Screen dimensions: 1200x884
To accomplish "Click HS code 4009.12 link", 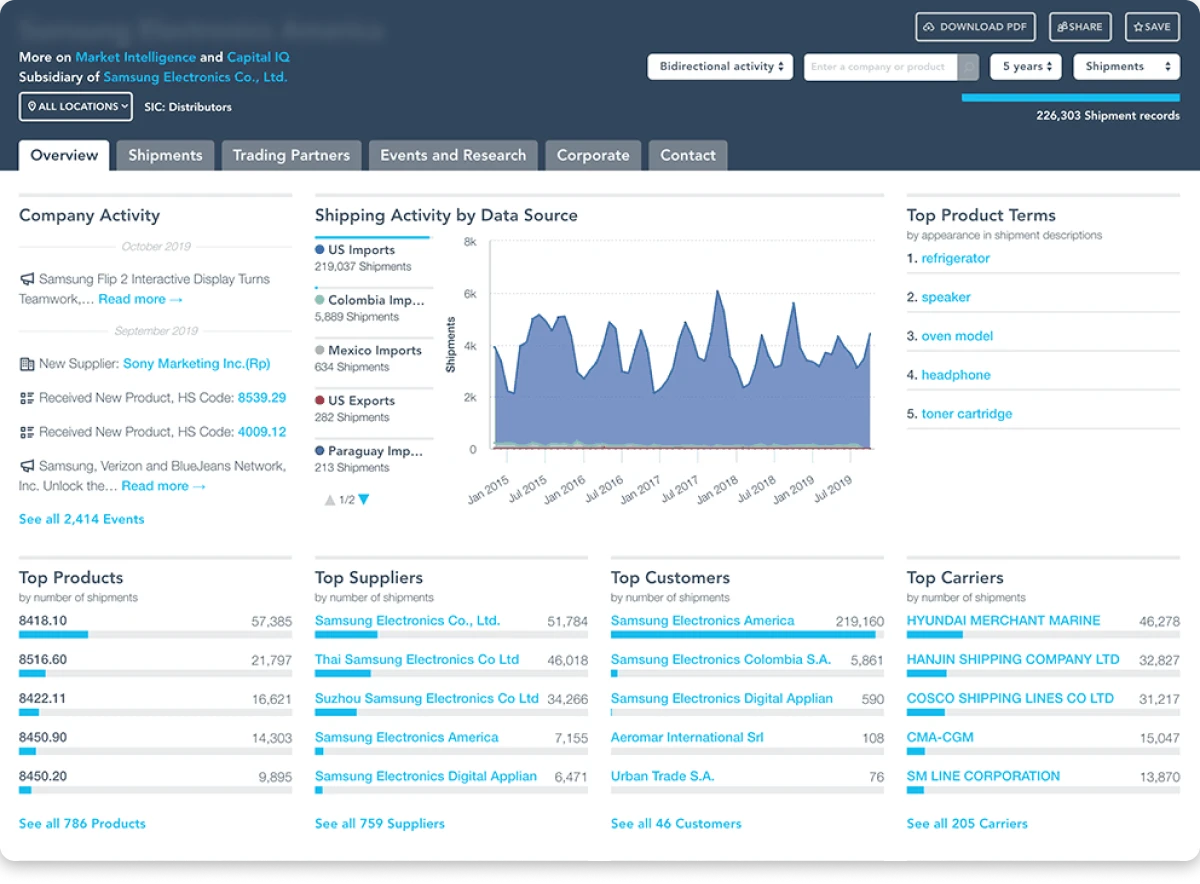I will (262, 432).
